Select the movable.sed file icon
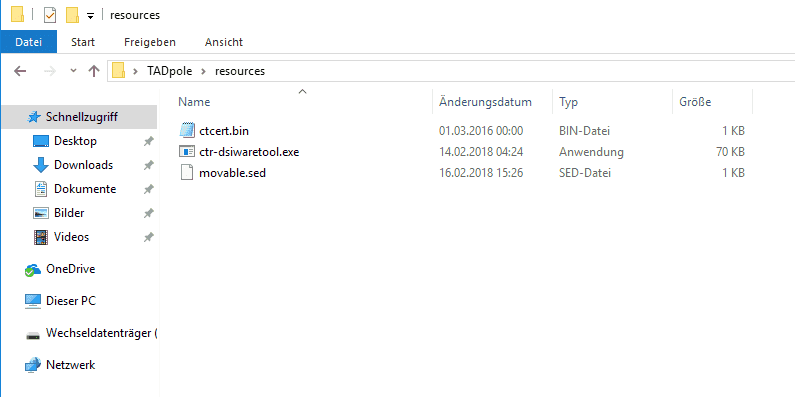This screenshot has width=795, height=397. (x=187, y=173)
